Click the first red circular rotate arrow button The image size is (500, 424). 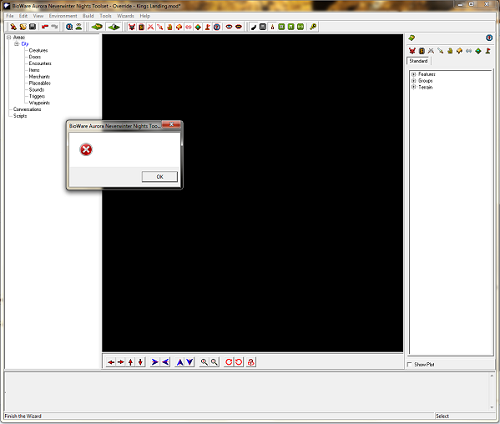(229, 362)
